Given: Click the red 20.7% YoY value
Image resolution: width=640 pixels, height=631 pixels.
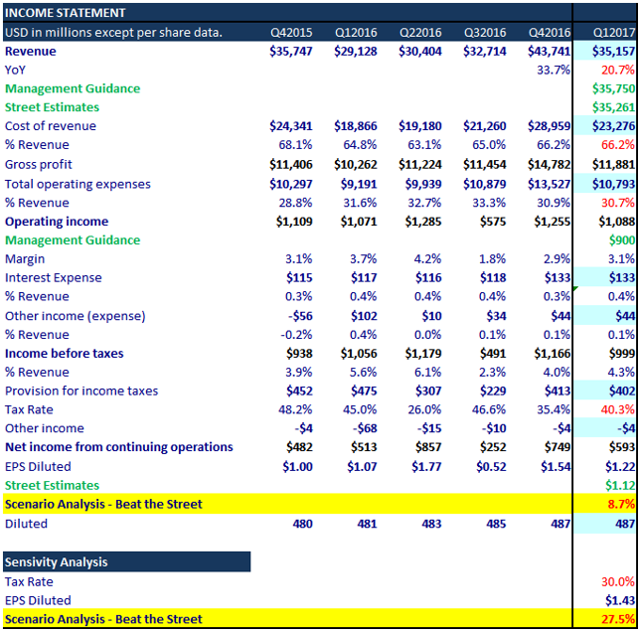Looking at the screenshot, I should coord(617,70).
